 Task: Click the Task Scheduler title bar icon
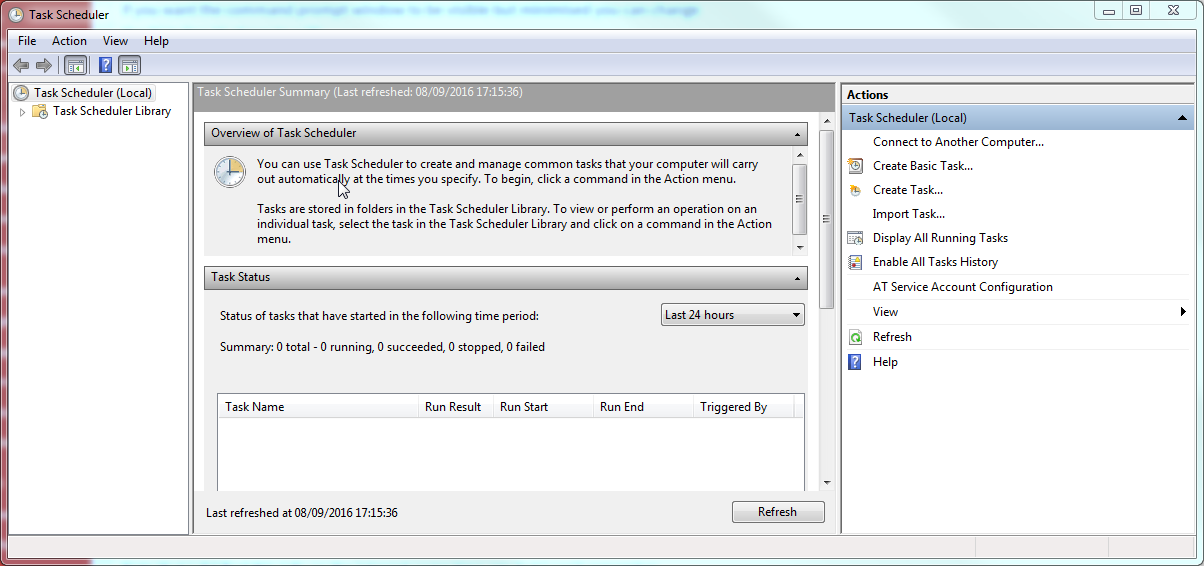coord(16,15)
